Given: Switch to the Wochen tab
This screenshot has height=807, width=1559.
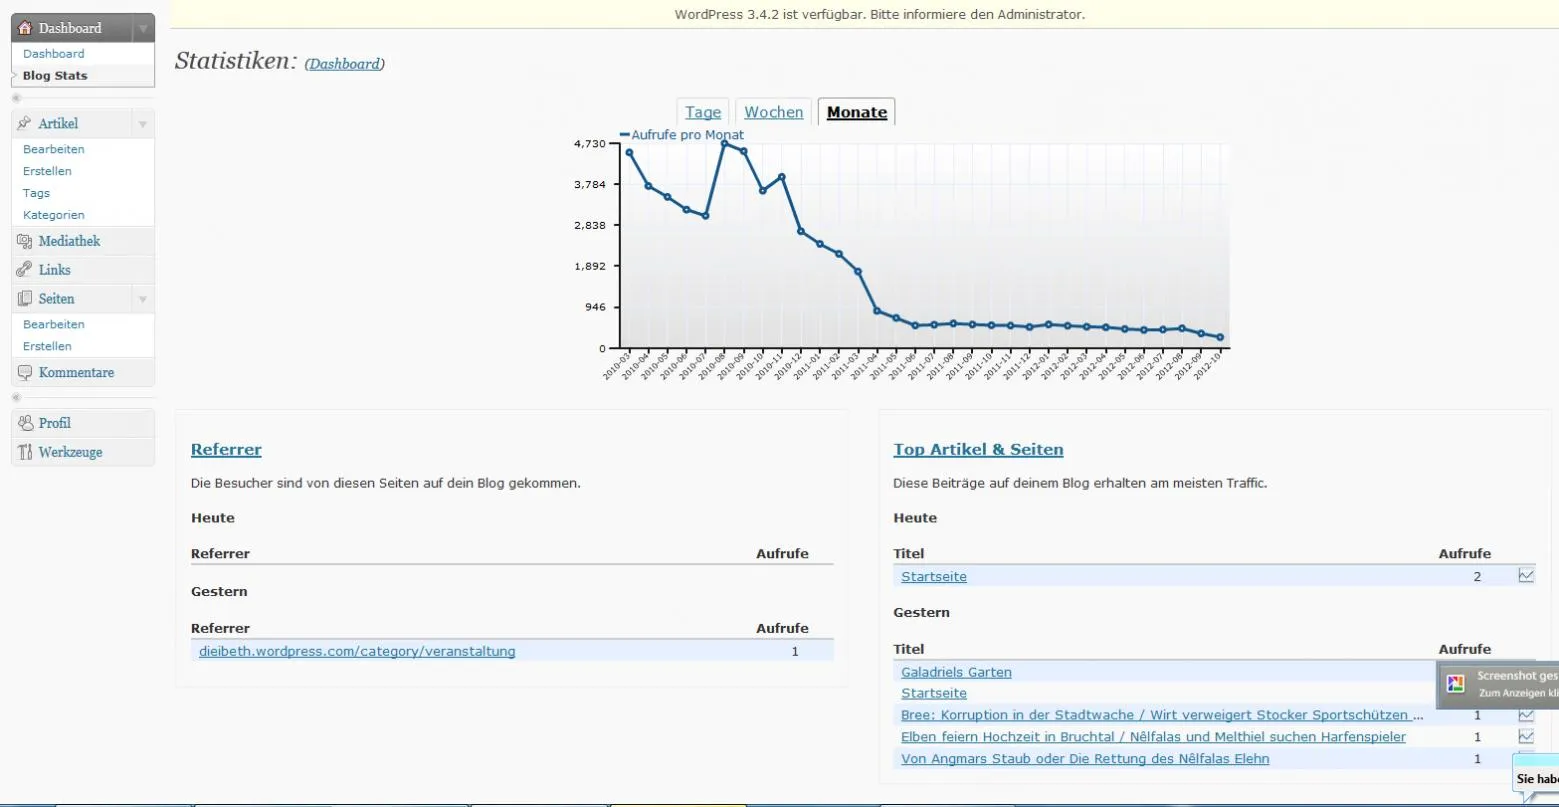Looking at the screenshot, I should pyautogui.click(x=774, y=112).
